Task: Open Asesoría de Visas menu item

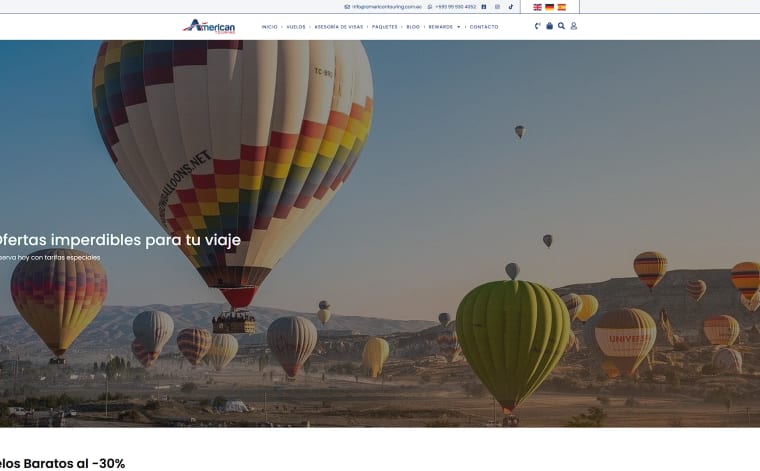Action: tap(339, 27)
